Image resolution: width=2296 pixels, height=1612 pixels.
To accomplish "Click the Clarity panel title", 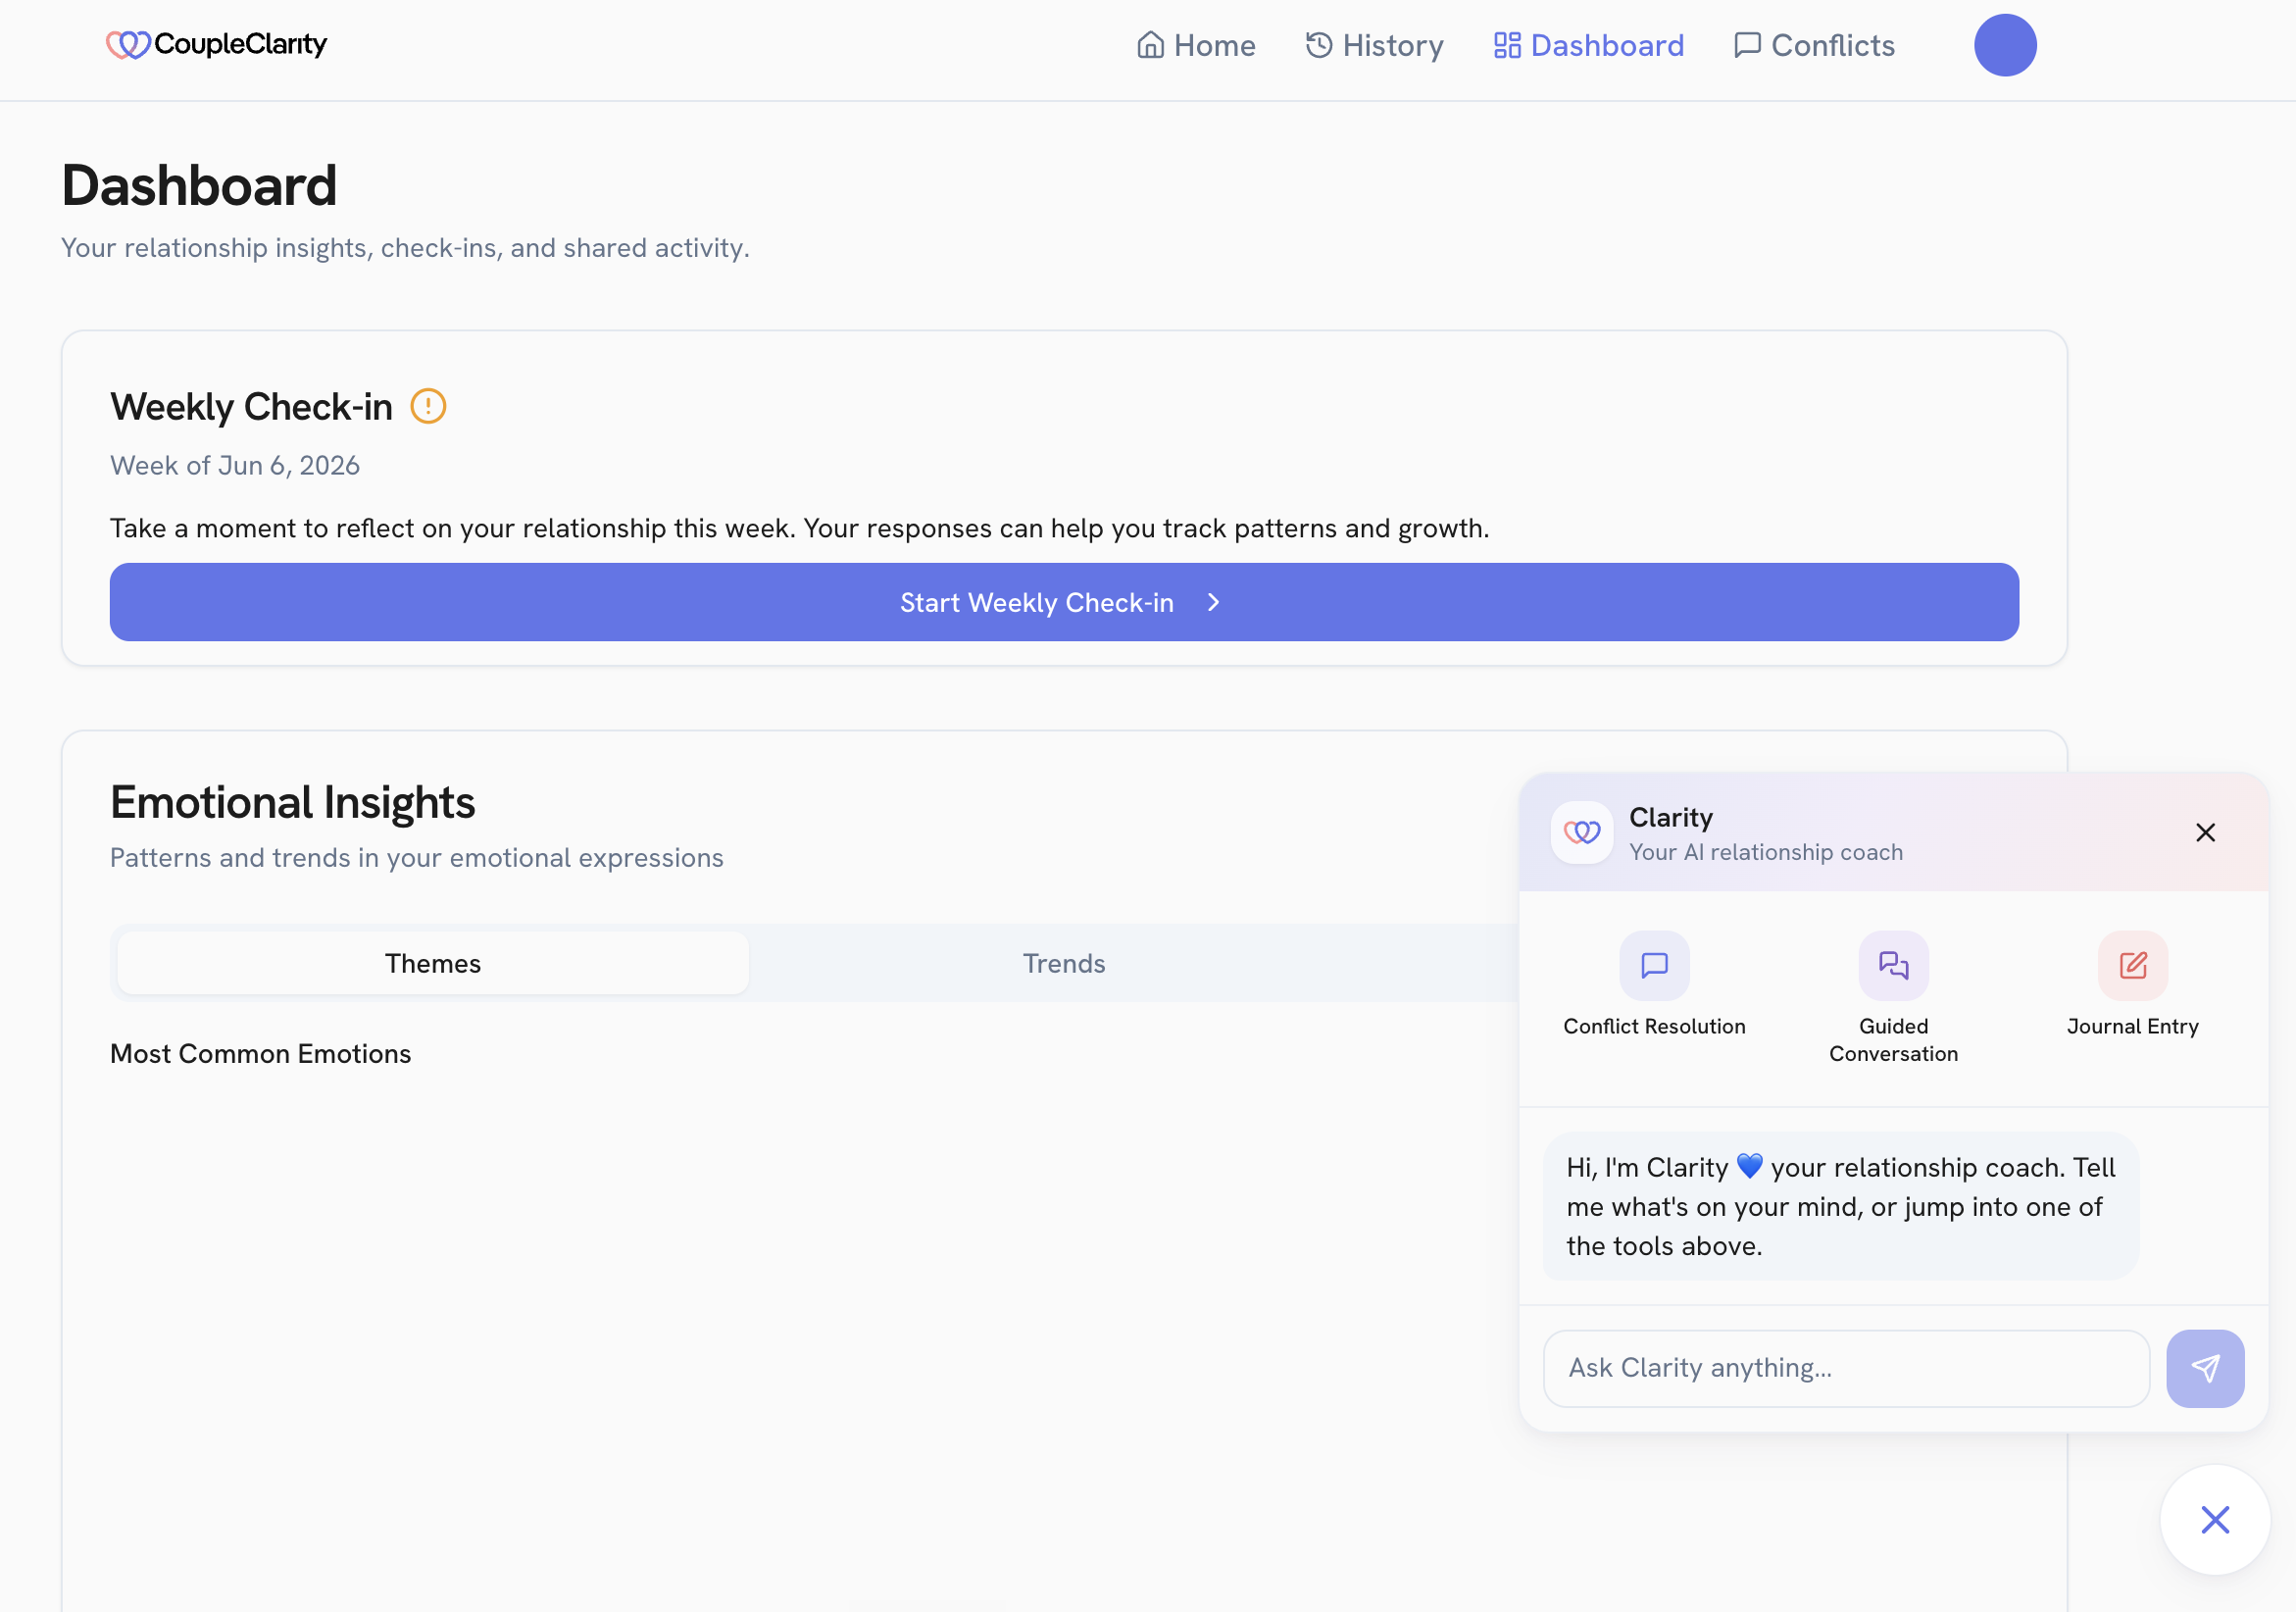I will pyautogui.click(x=1671, y=818).
